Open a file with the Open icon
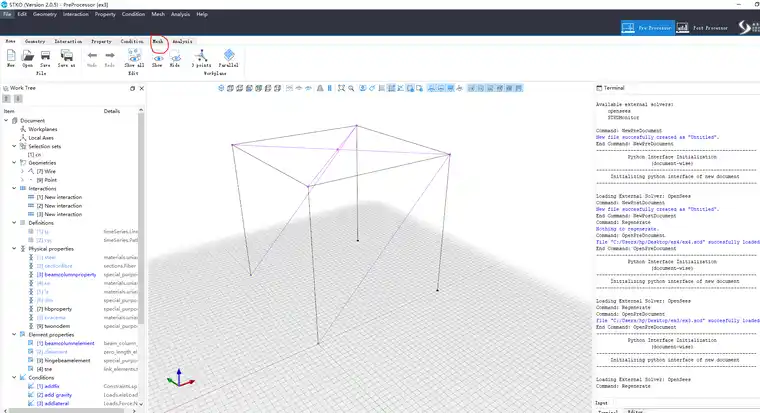 tap(28, 56)
